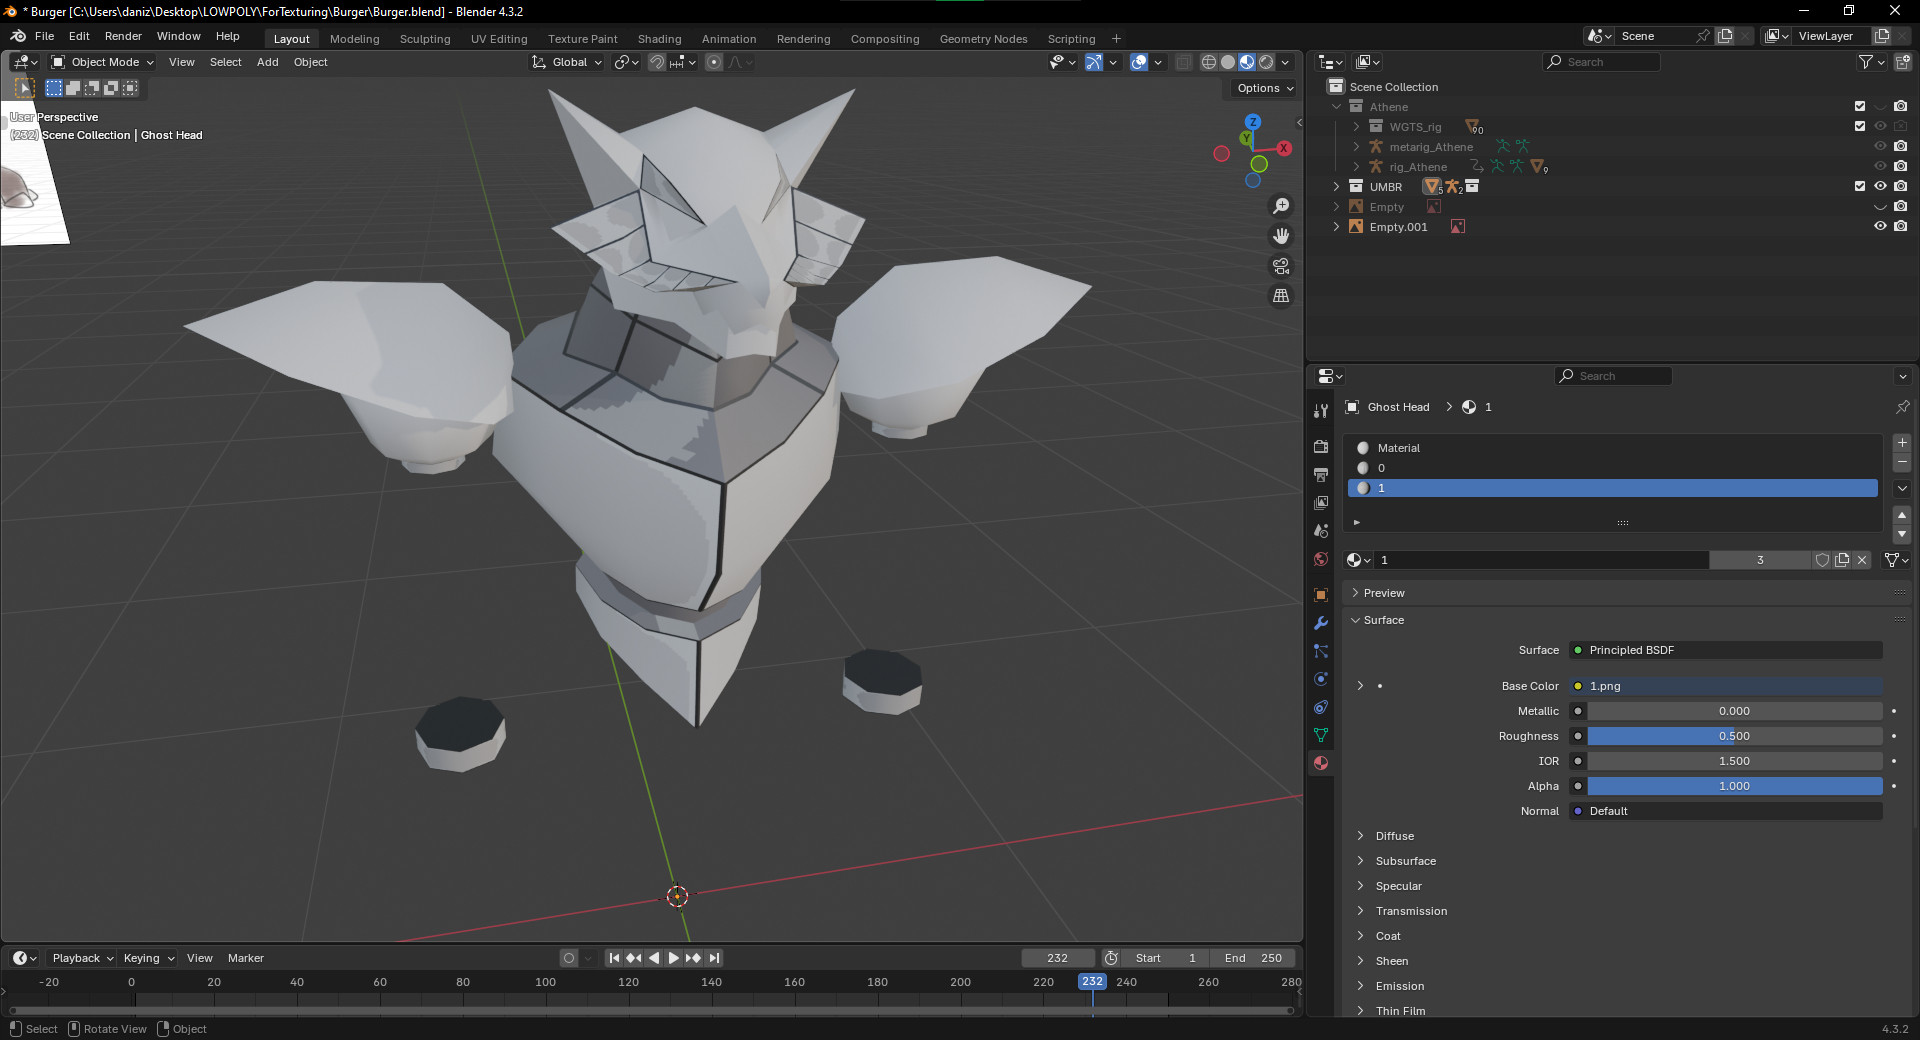Image resolution: width=1920 pixels, height=1040 pixels.
Task: Toggle snapping magnet in header
Action: 656,62
